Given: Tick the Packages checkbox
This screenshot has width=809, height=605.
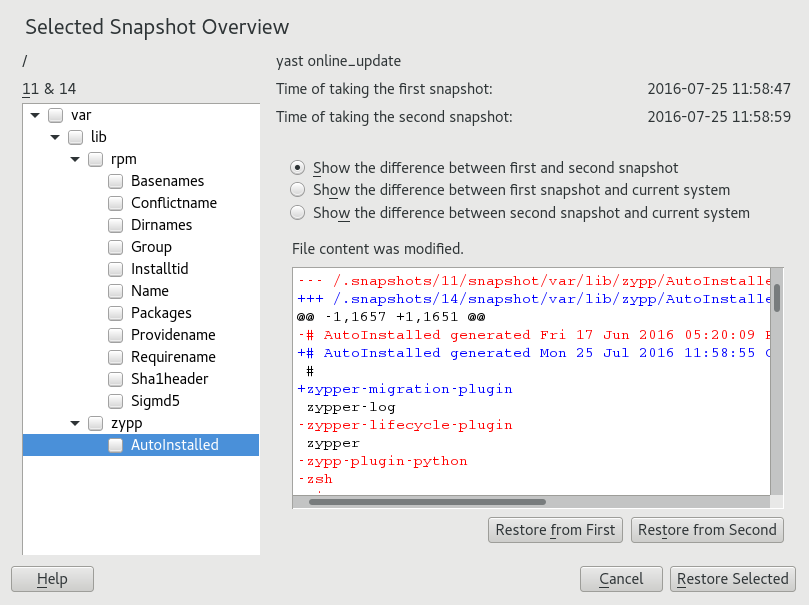Looking at the screenshot, I should [116, 313].
